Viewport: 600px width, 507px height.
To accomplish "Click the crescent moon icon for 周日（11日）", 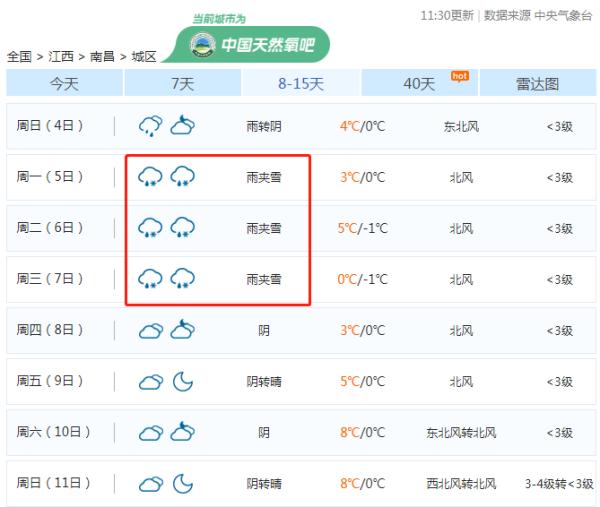I will tap(183, 484).
